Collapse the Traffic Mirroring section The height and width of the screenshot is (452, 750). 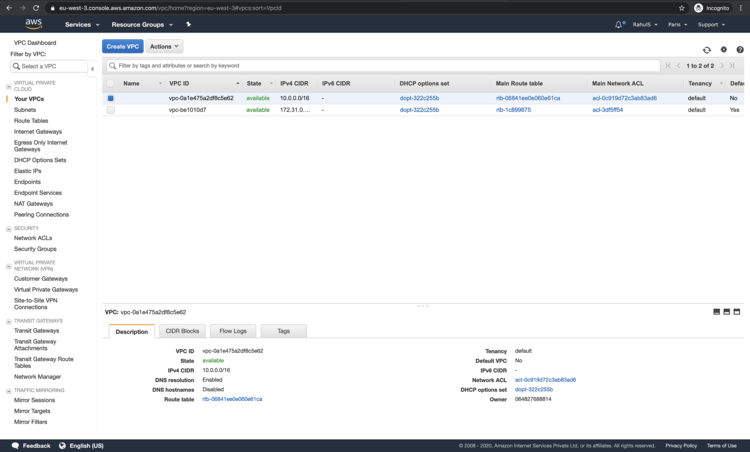pyautogui.click(x=9, y=391)
